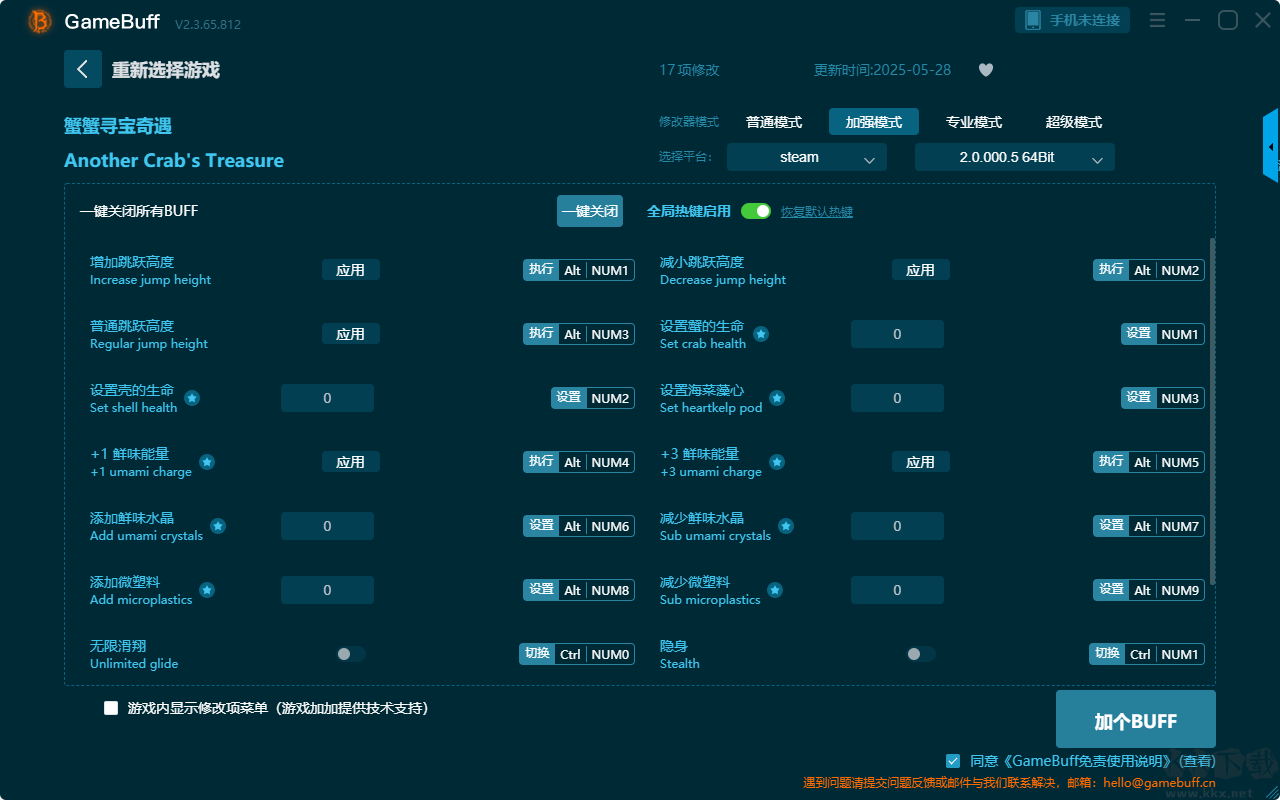This screenshot has width=1280, height=800.
Task: Go back with the arrow button
Action: [x=83, y=69]
